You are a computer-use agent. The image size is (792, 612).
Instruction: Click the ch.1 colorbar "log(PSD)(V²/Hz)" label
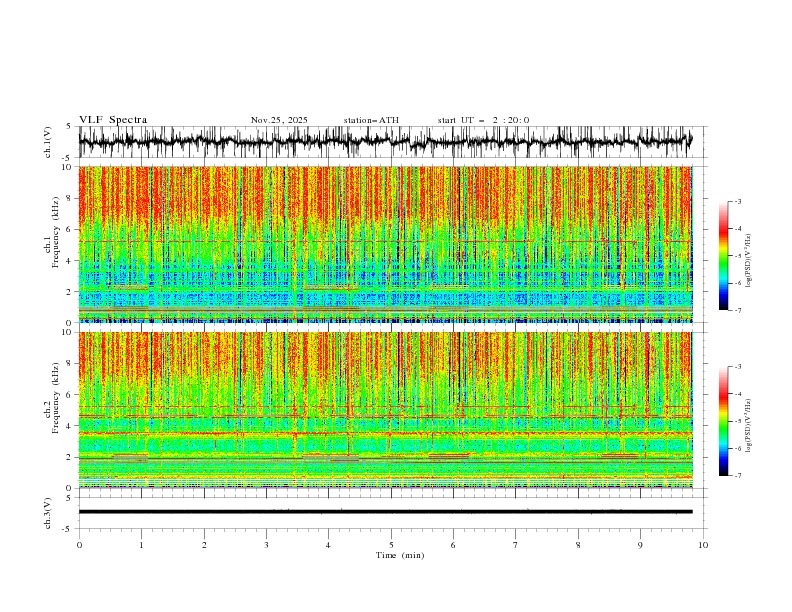[748, 261]
